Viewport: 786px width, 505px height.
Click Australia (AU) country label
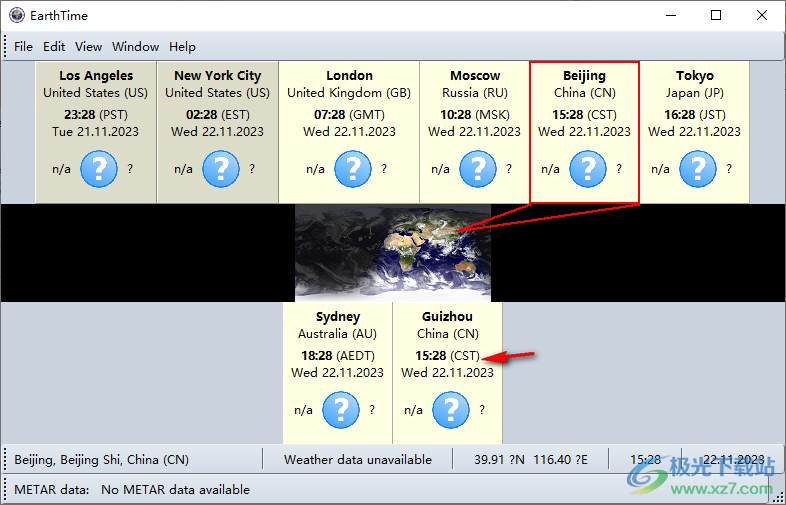coord(338,334)
